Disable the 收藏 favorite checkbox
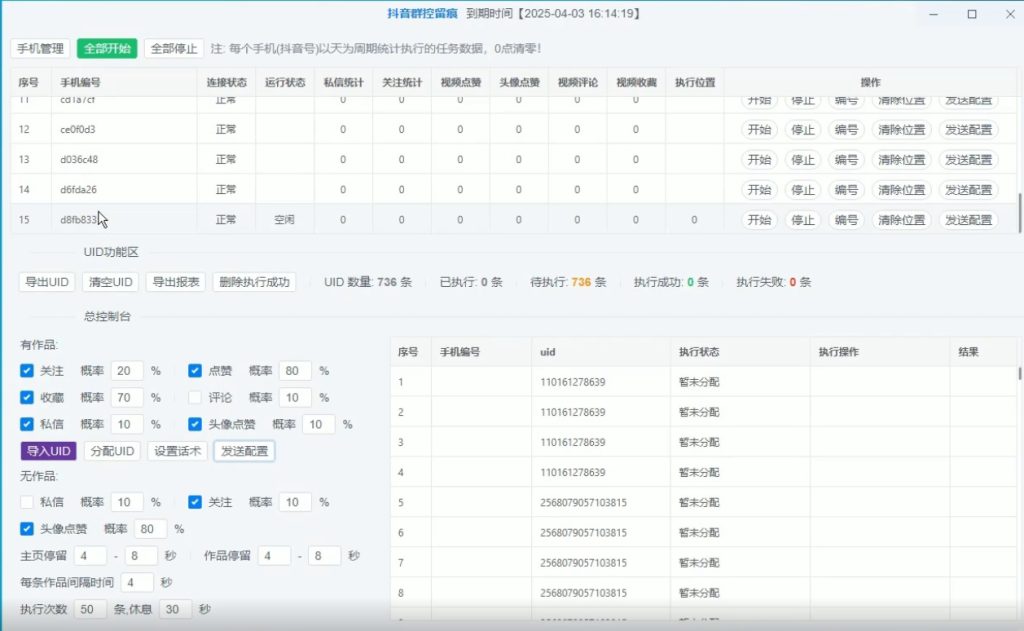 coord(27,397)
